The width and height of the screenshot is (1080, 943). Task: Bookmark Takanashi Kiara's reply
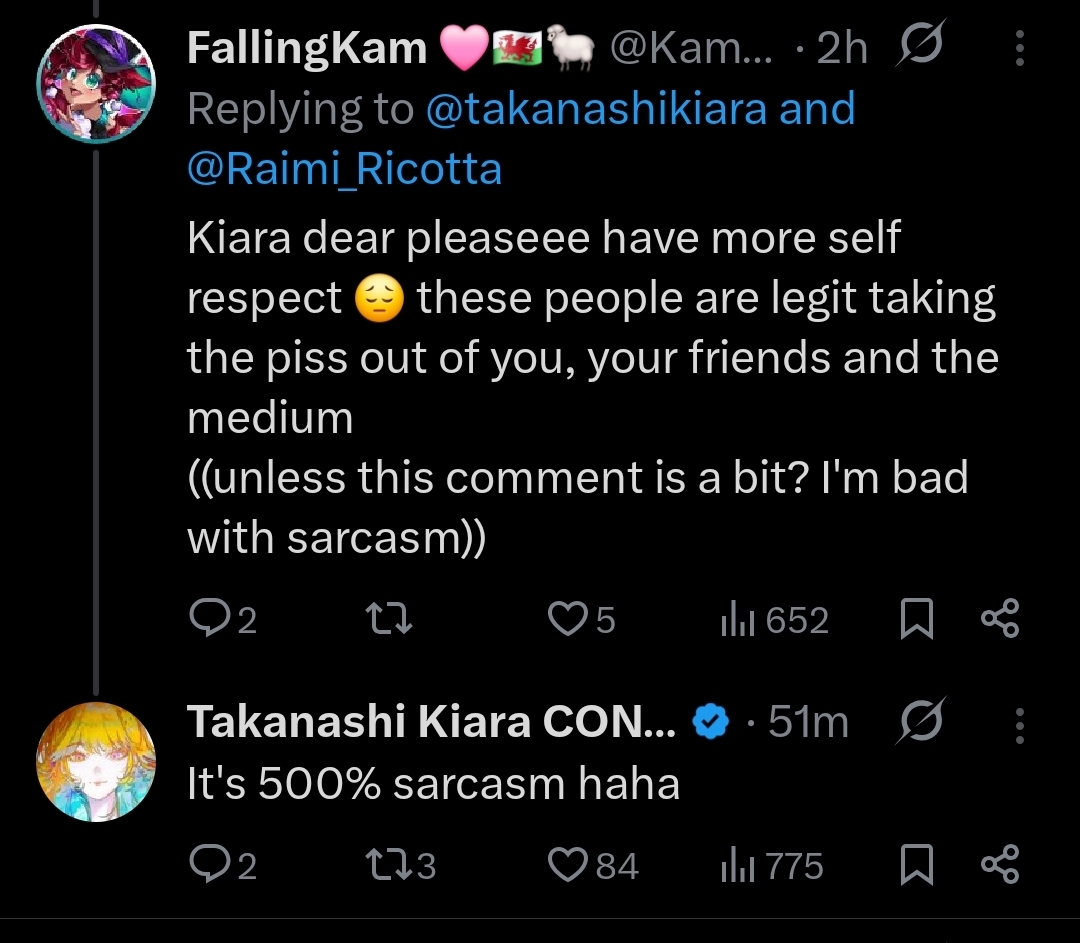[x=916, y=864]
